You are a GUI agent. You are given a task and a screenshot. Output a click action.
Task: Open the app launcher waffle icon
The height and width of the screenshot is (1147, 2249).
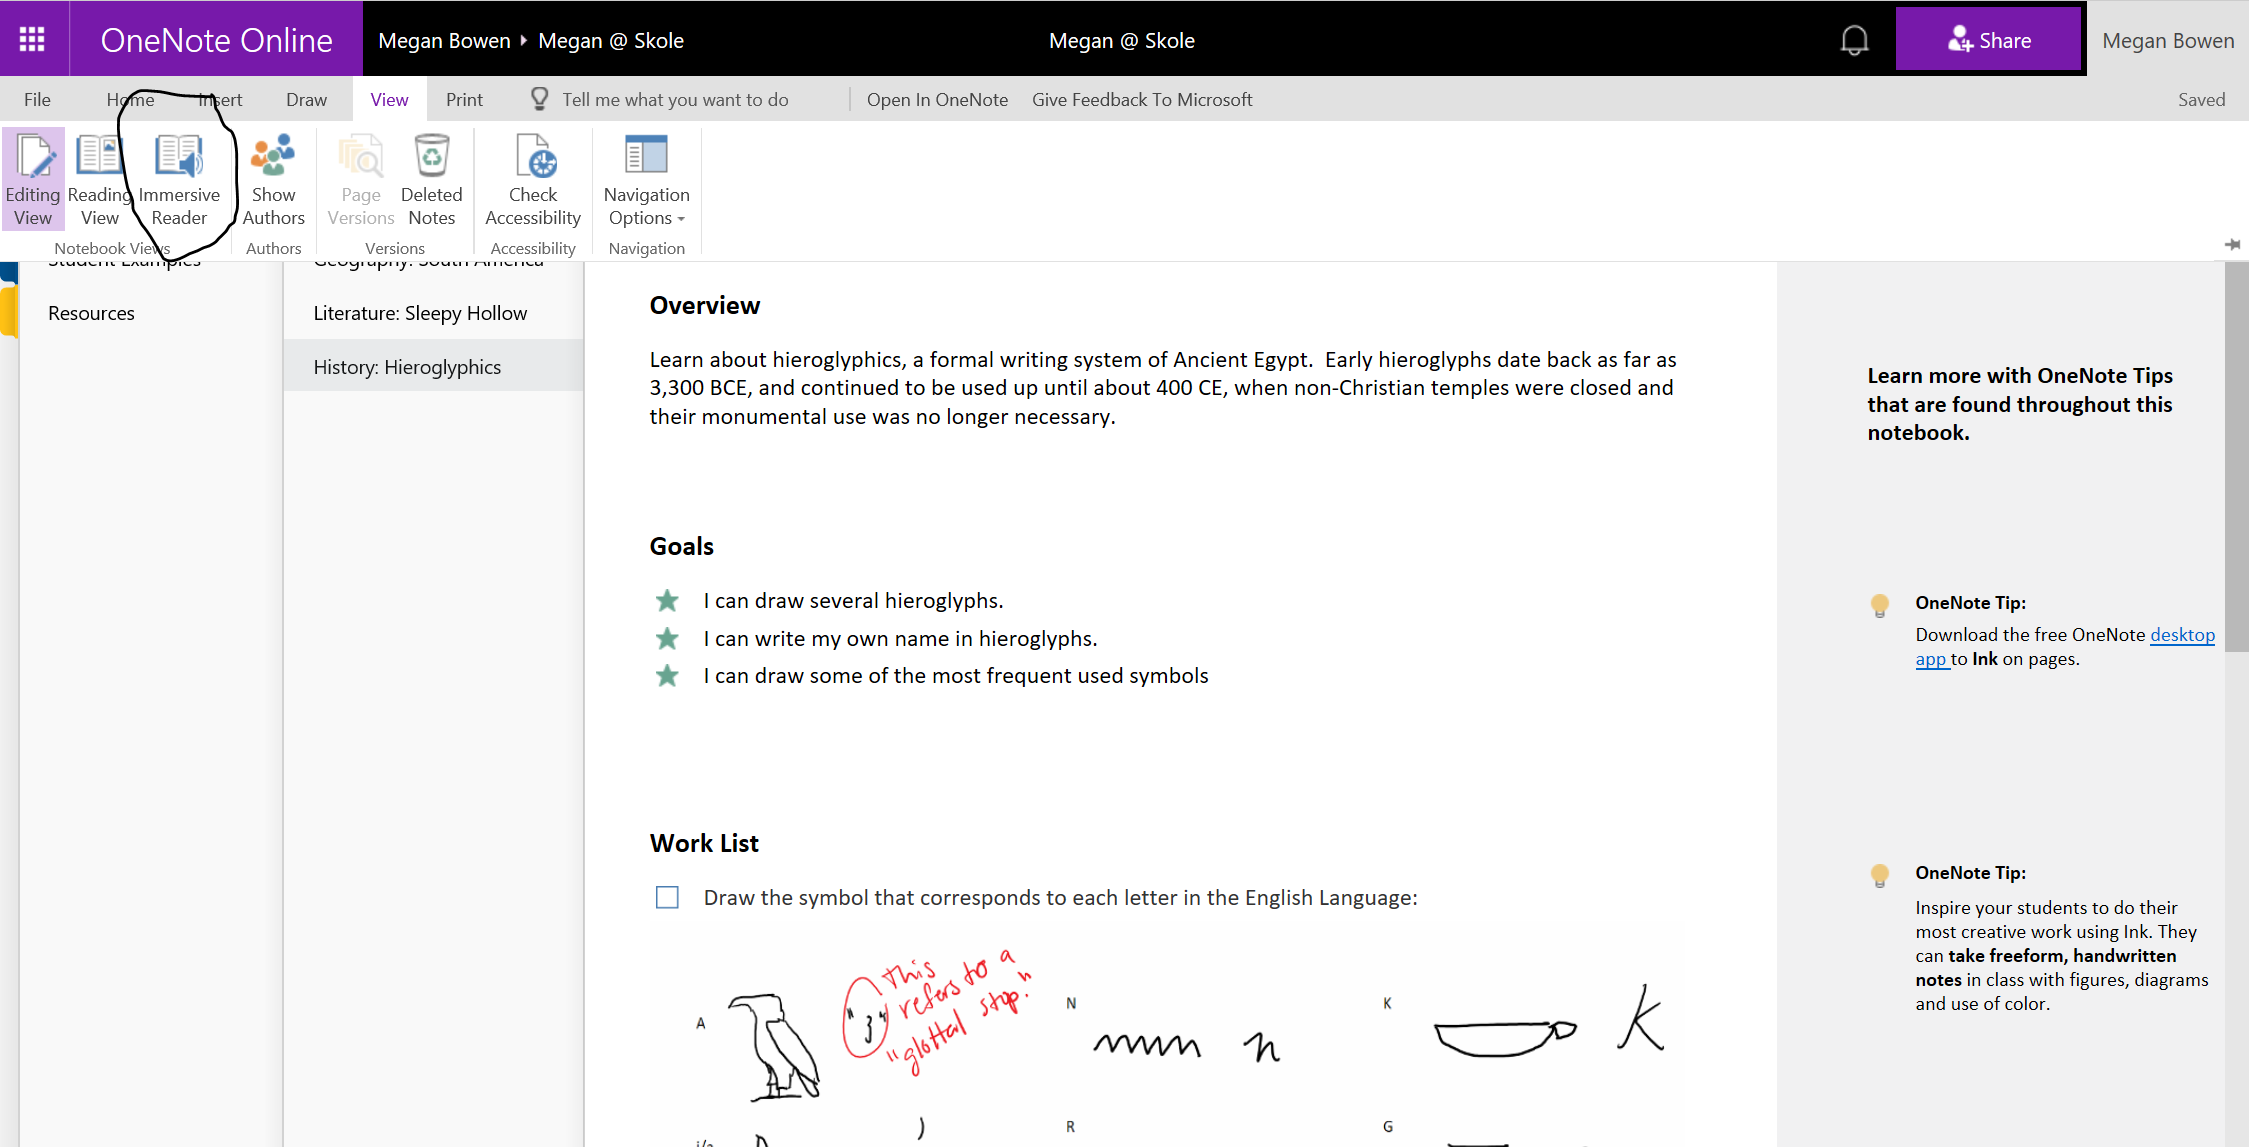[x=32, y=39]
